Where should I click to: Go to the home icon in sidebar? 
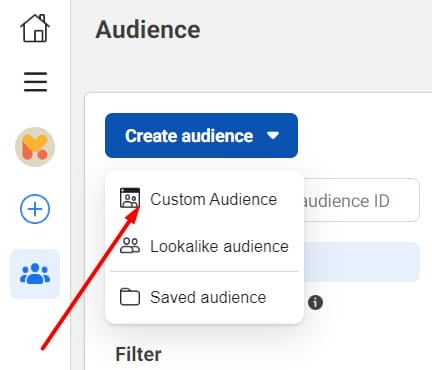[35, 28]
